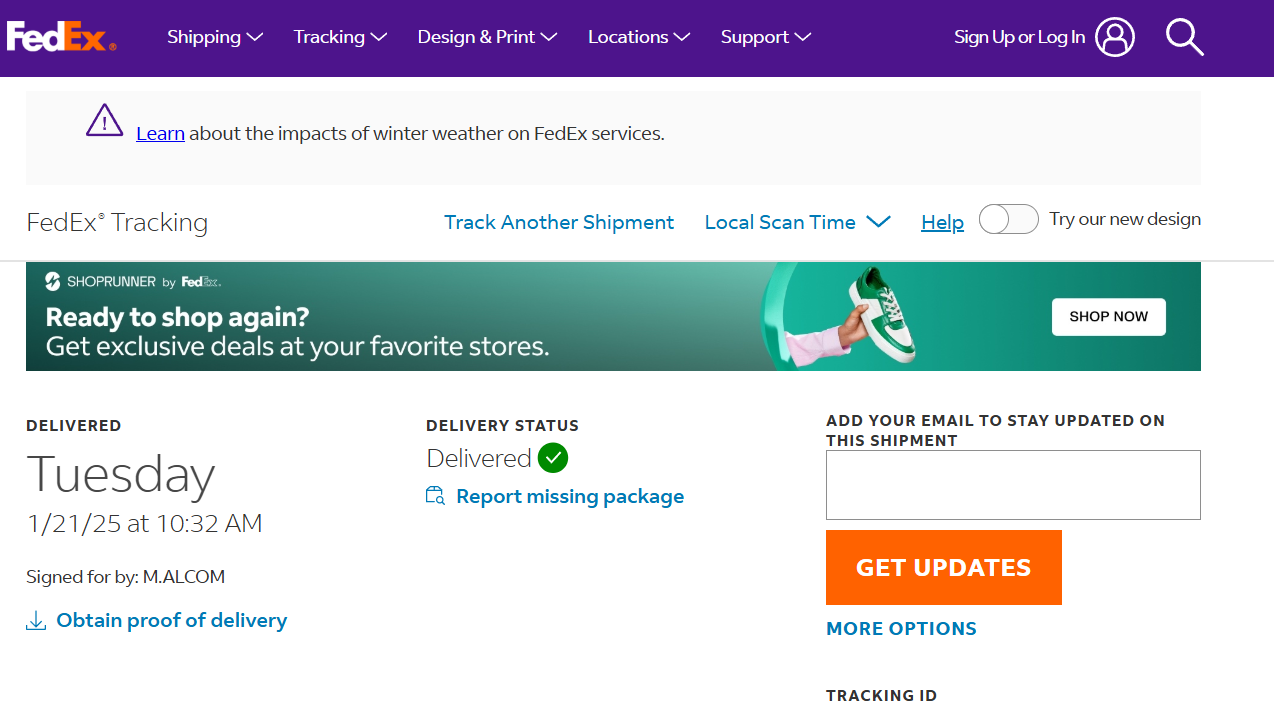Click the DELIVERY STATUS label
Image resolution: width=1274 pixels, height=701 pixels.
(x=502, y=425)
